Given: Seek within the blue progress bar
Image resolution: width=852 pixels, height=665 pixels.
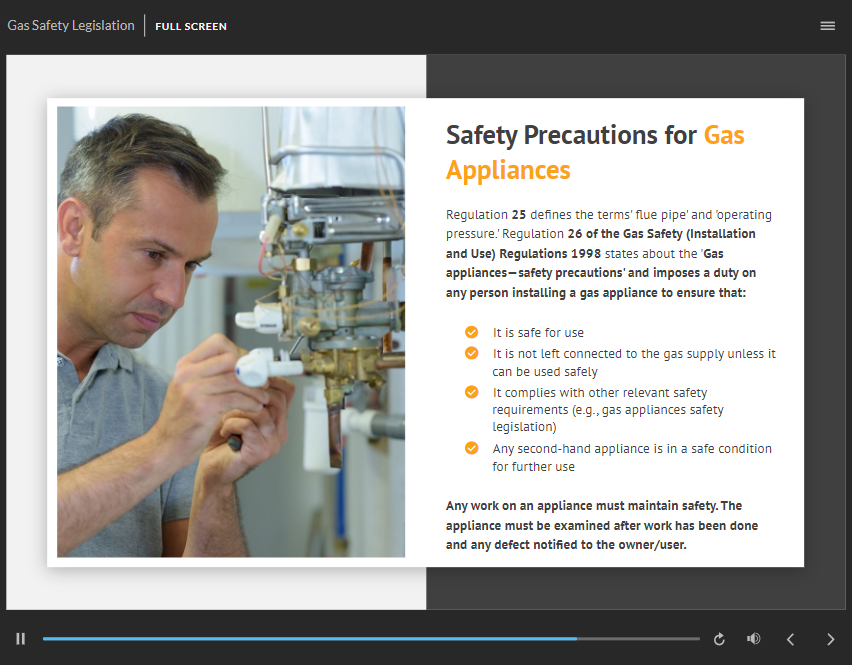Looking at the screenshot, I should pyautogui.click(x=371, y=639).
